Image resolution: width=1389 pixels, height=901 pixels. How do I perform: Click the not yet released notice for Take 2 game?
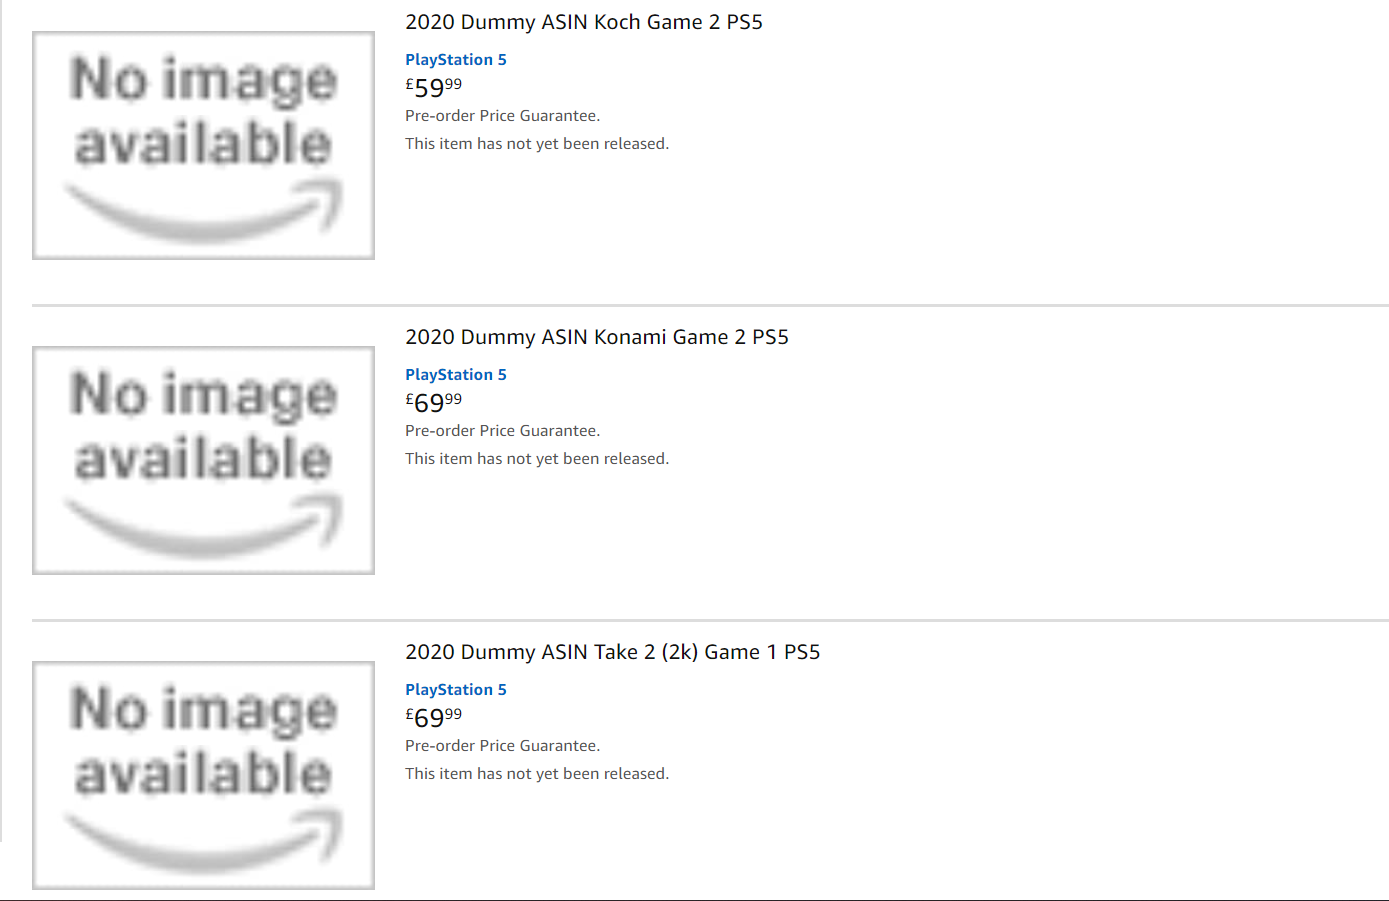click(x=536, y=774)
